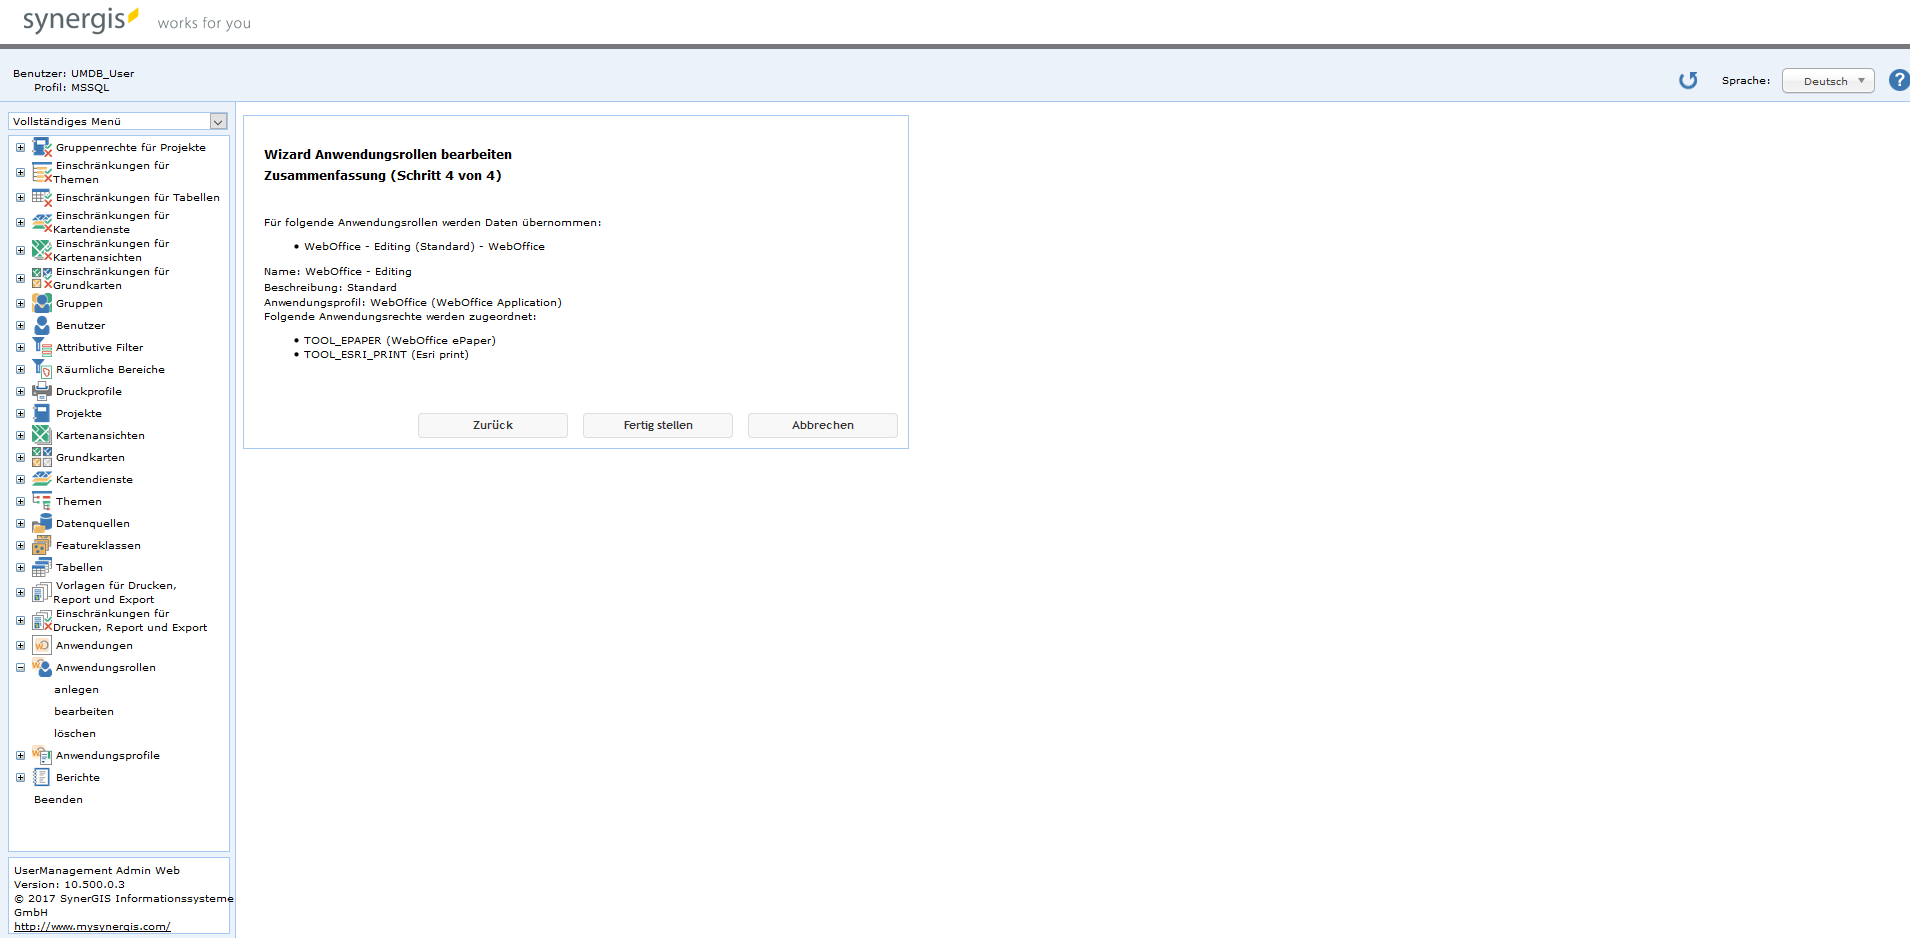The width and height of the screenshot is (1910, 938).
Task: Click the Datenquellen database icon
Action: coord(41,522)
